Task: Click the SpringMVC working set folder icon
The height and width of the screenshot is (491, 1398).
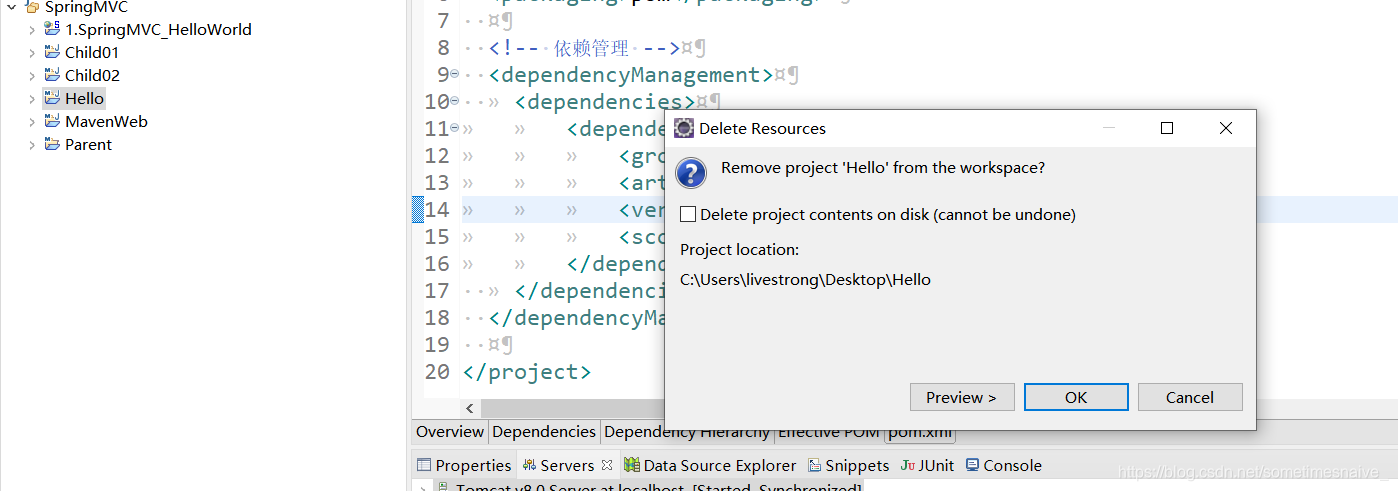Action: (x=32, y=7)
